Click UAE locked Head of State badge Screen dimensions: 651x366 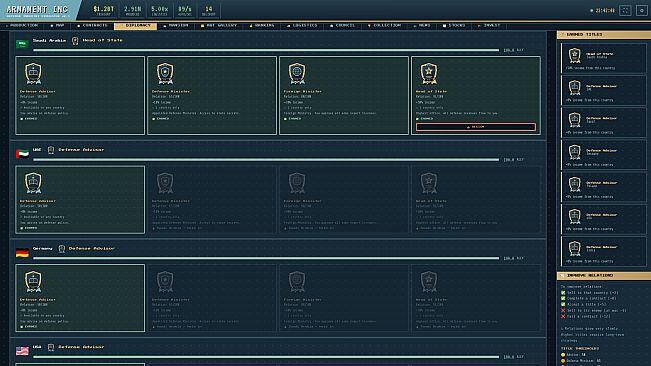tap(428, 183)
